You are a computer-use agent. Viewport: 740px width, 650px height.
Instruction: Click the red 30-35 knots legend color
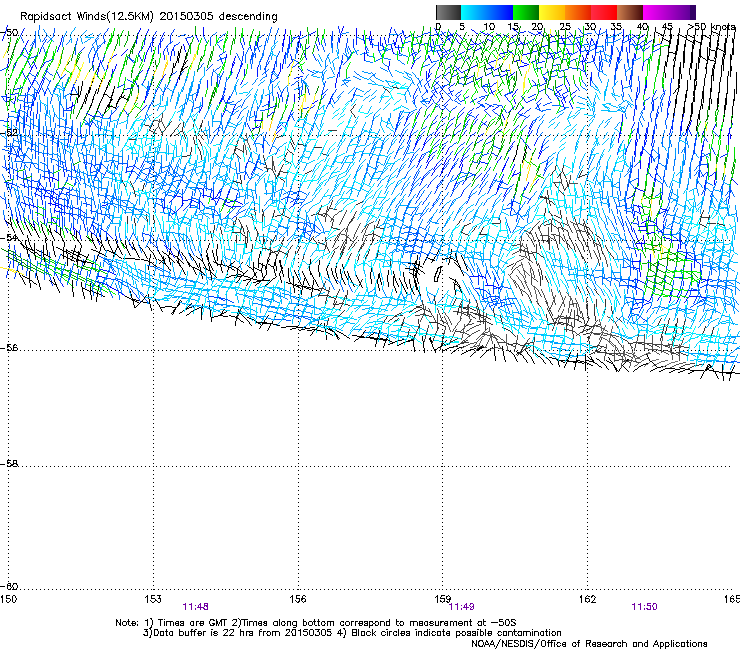(604, 12)
